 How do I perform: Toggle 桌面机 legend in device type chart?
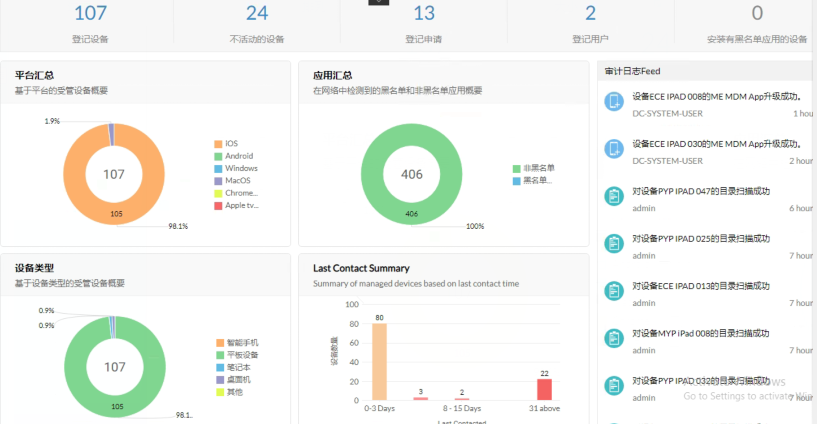coord(233,380)
